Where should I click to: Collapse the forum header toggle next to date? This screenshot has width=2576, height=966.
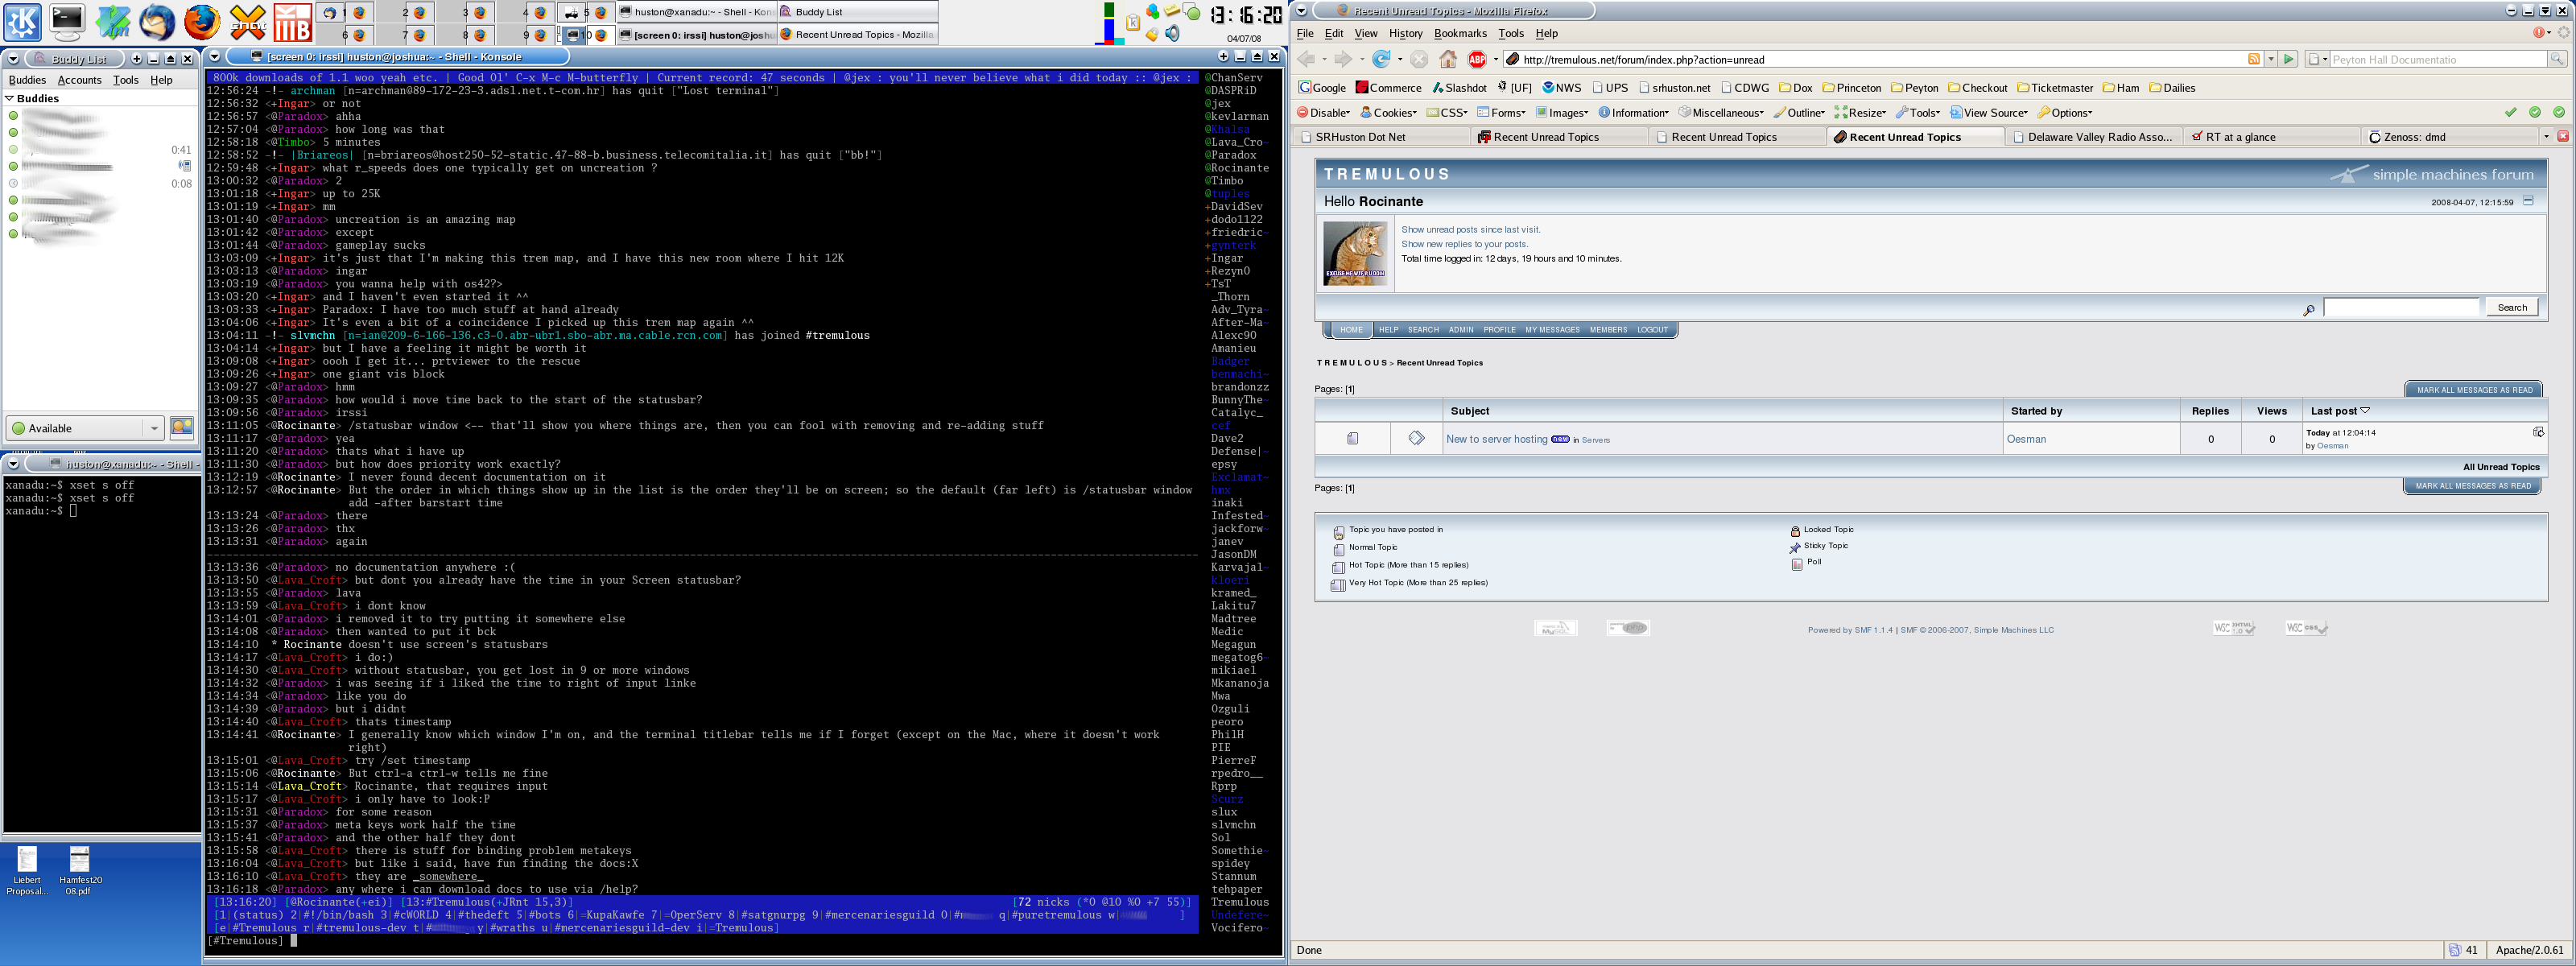tap(2528, 201)
